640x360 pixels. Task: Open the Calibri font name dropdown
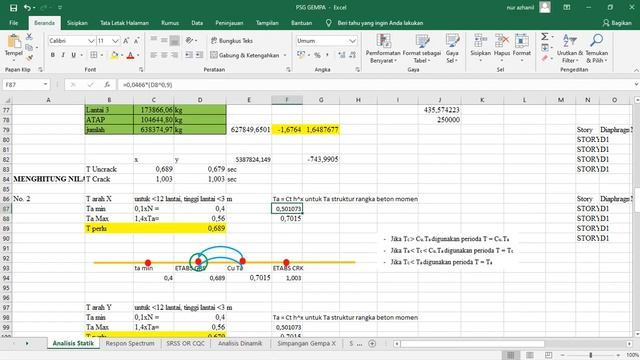point(91,41)
